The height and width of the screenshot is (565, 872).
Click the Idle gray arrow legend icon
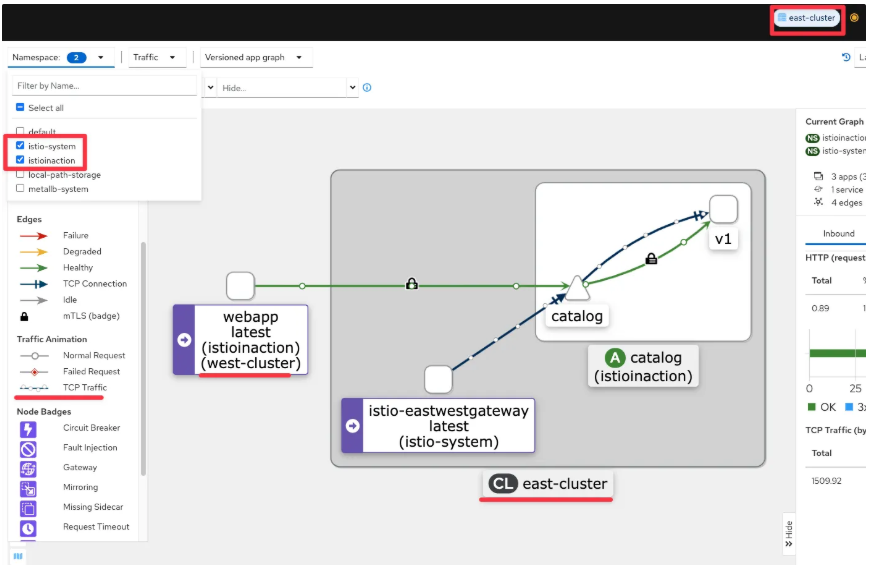coord(33,300)
